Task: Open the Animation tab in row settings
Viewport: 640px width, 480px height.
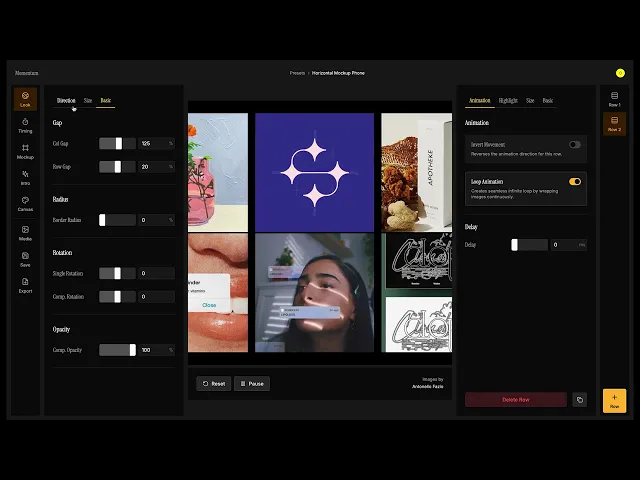Action: [480, 100]
